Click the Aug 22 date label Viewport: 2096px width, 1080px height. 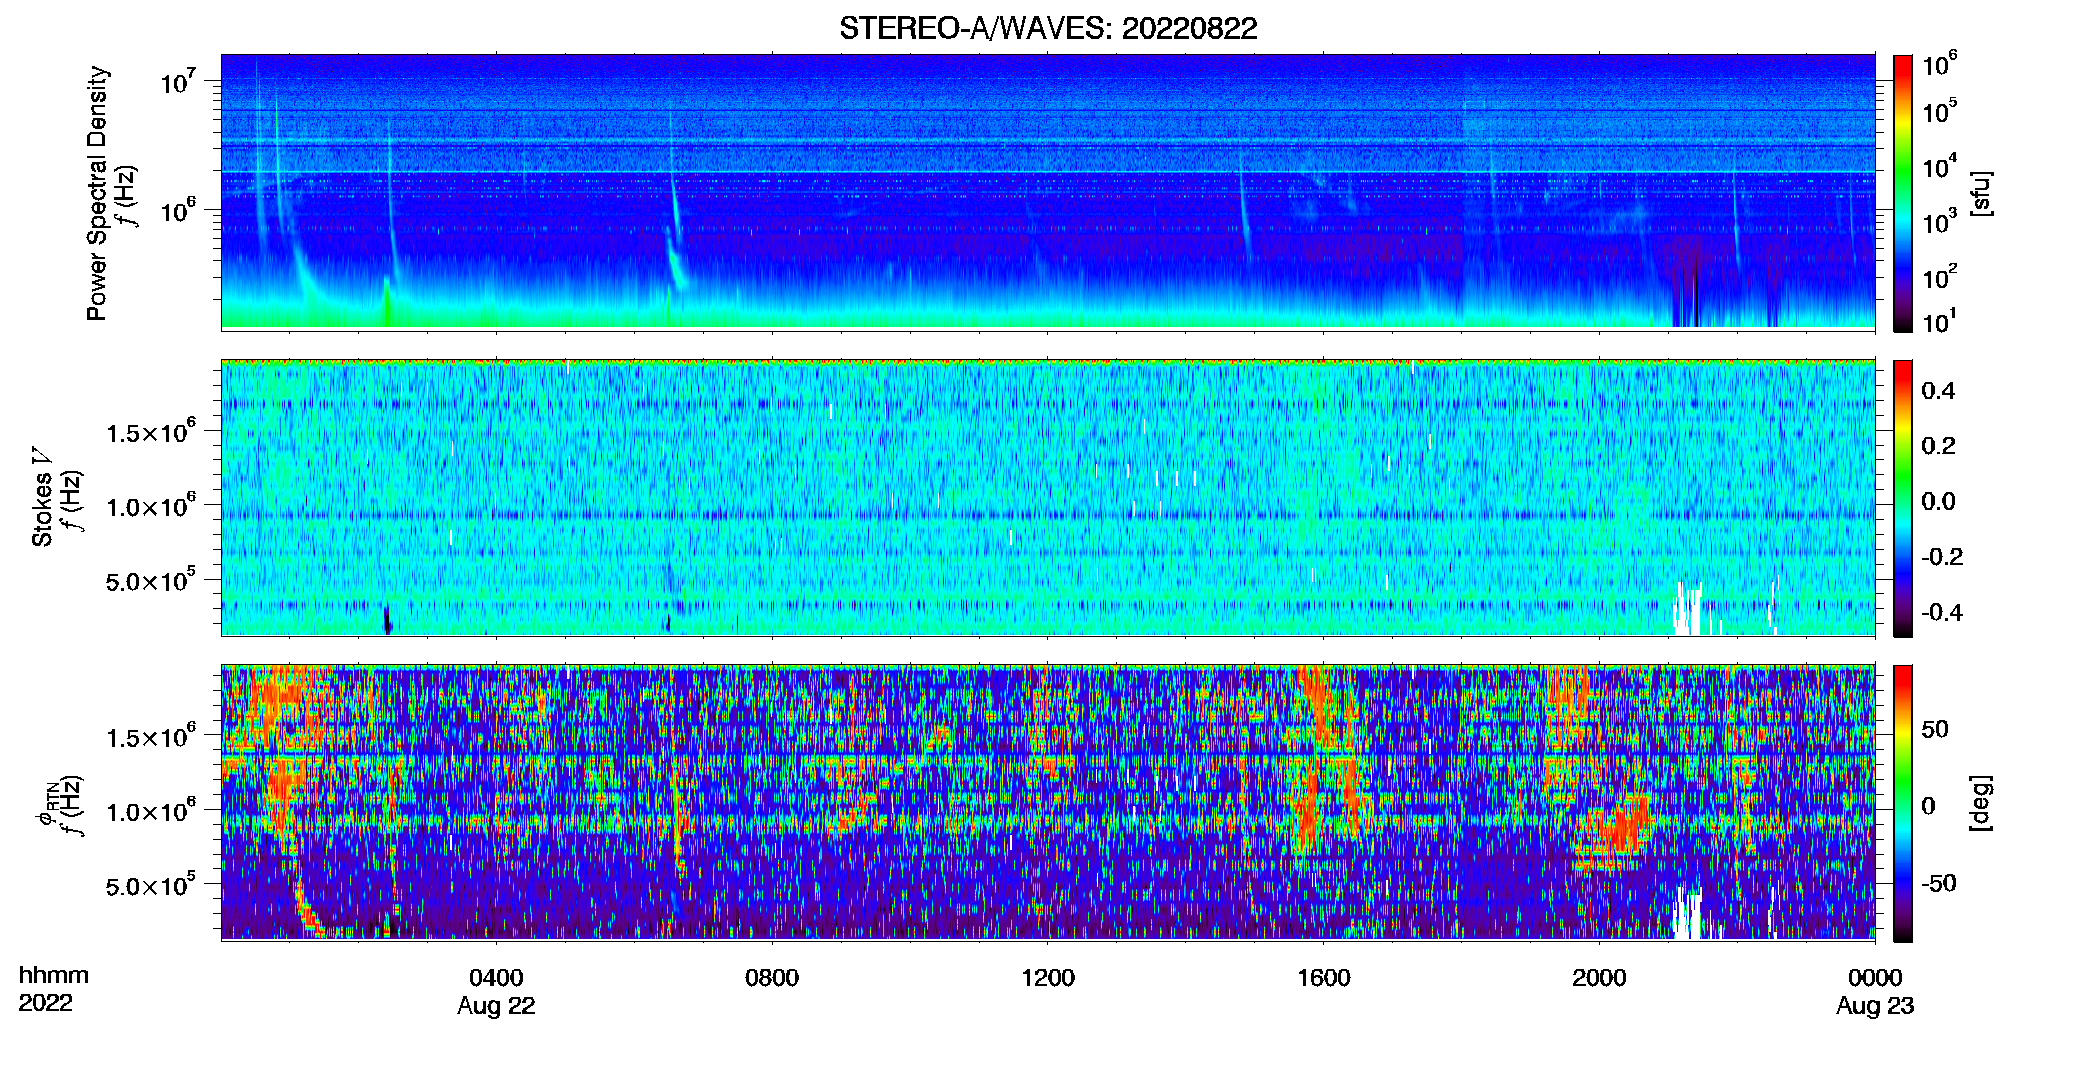pyautogui.click(x=496, y=1006)
